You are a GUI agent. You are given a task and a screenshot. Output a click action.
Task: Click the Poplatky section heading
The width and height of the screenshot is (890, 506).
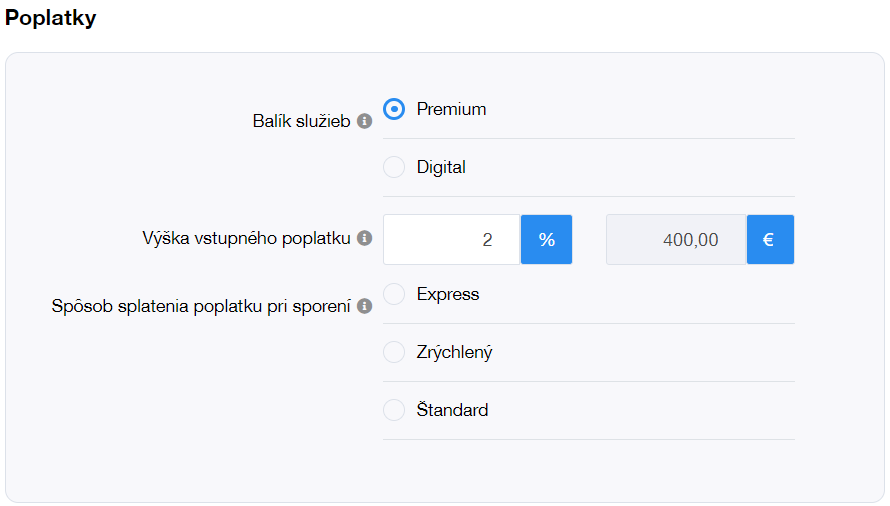tap(51, 18)
